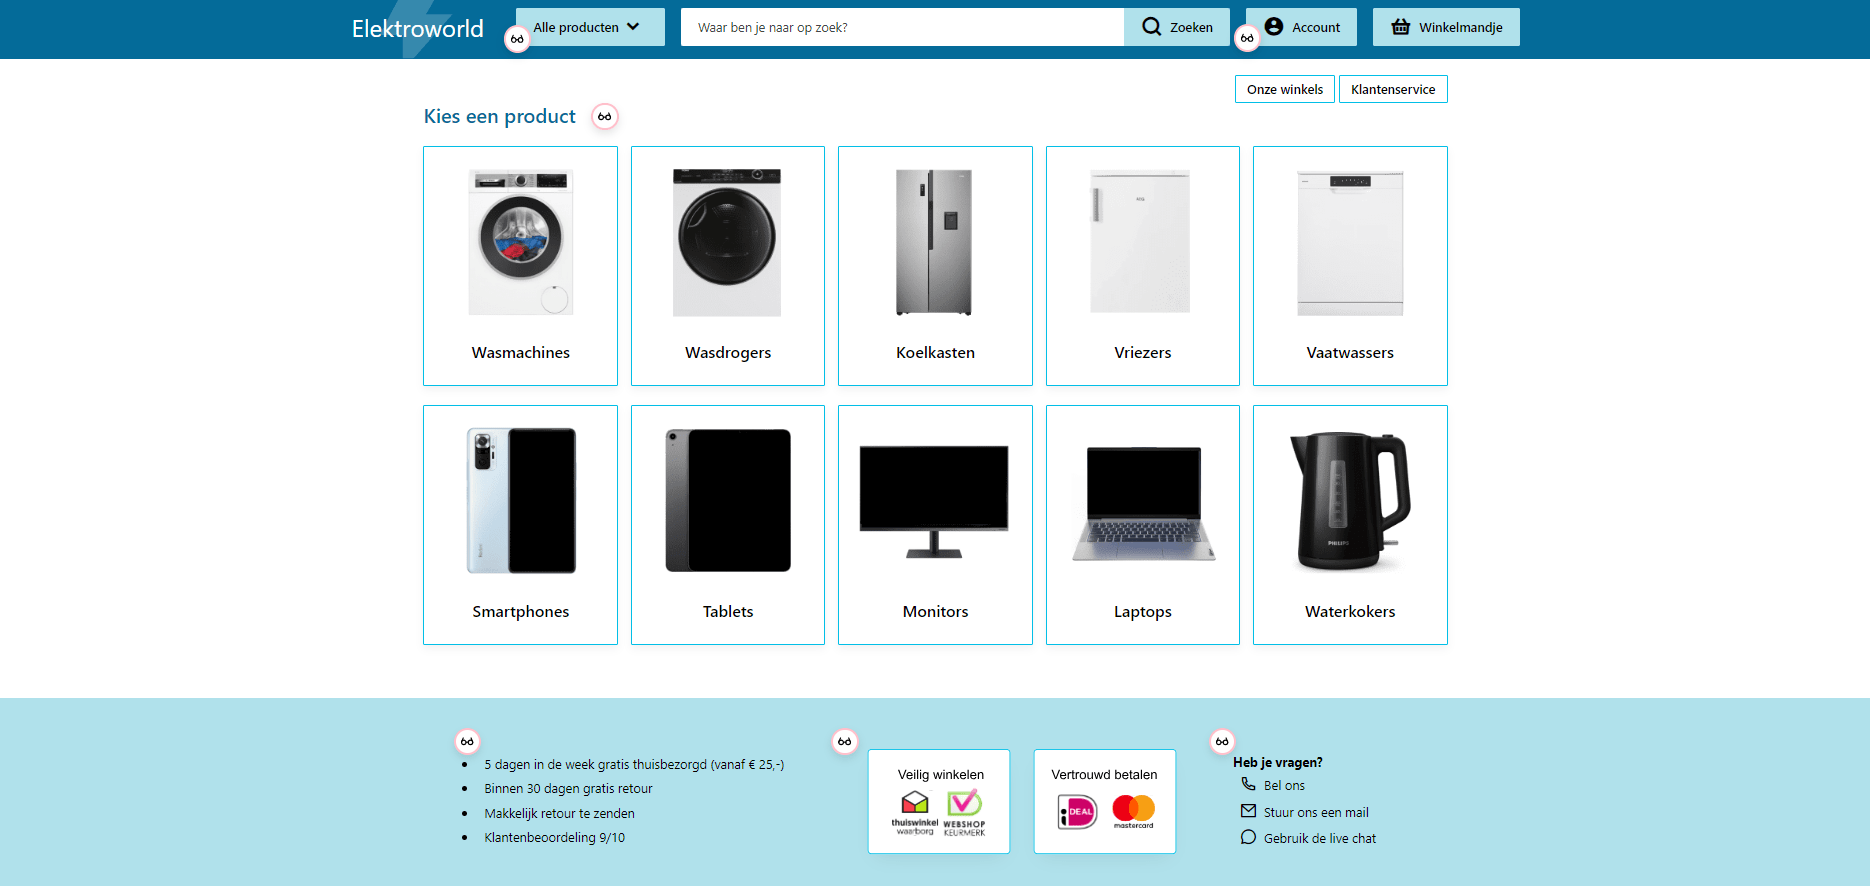Click the magnifying glass search icon
This screenshot has width=1870, height=886.
pos(1151,27)
